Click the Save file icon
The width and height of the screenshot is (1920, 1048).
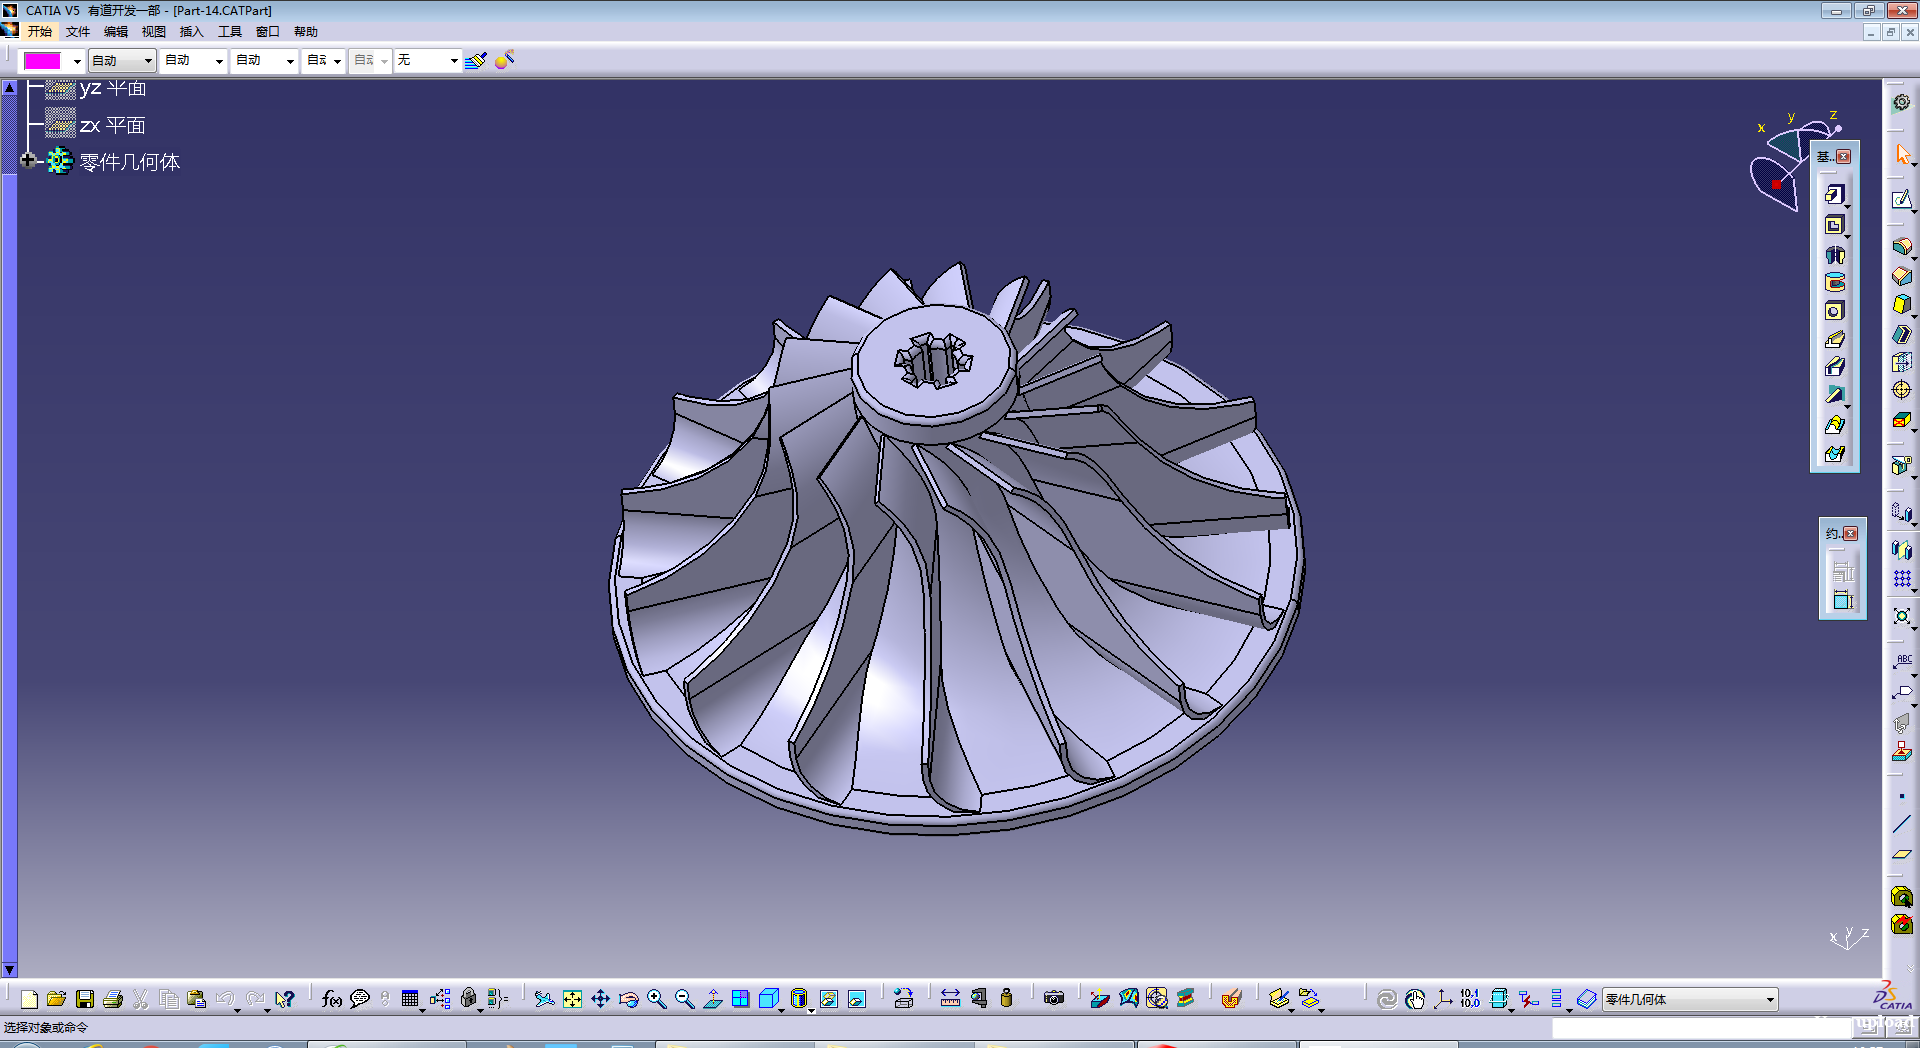point(85,999)
